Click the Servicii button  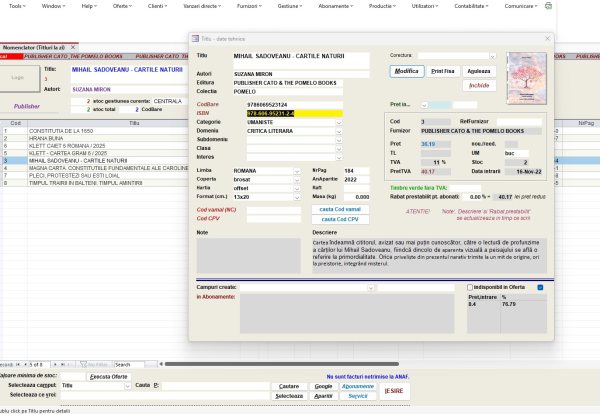(x=358, y=396)
